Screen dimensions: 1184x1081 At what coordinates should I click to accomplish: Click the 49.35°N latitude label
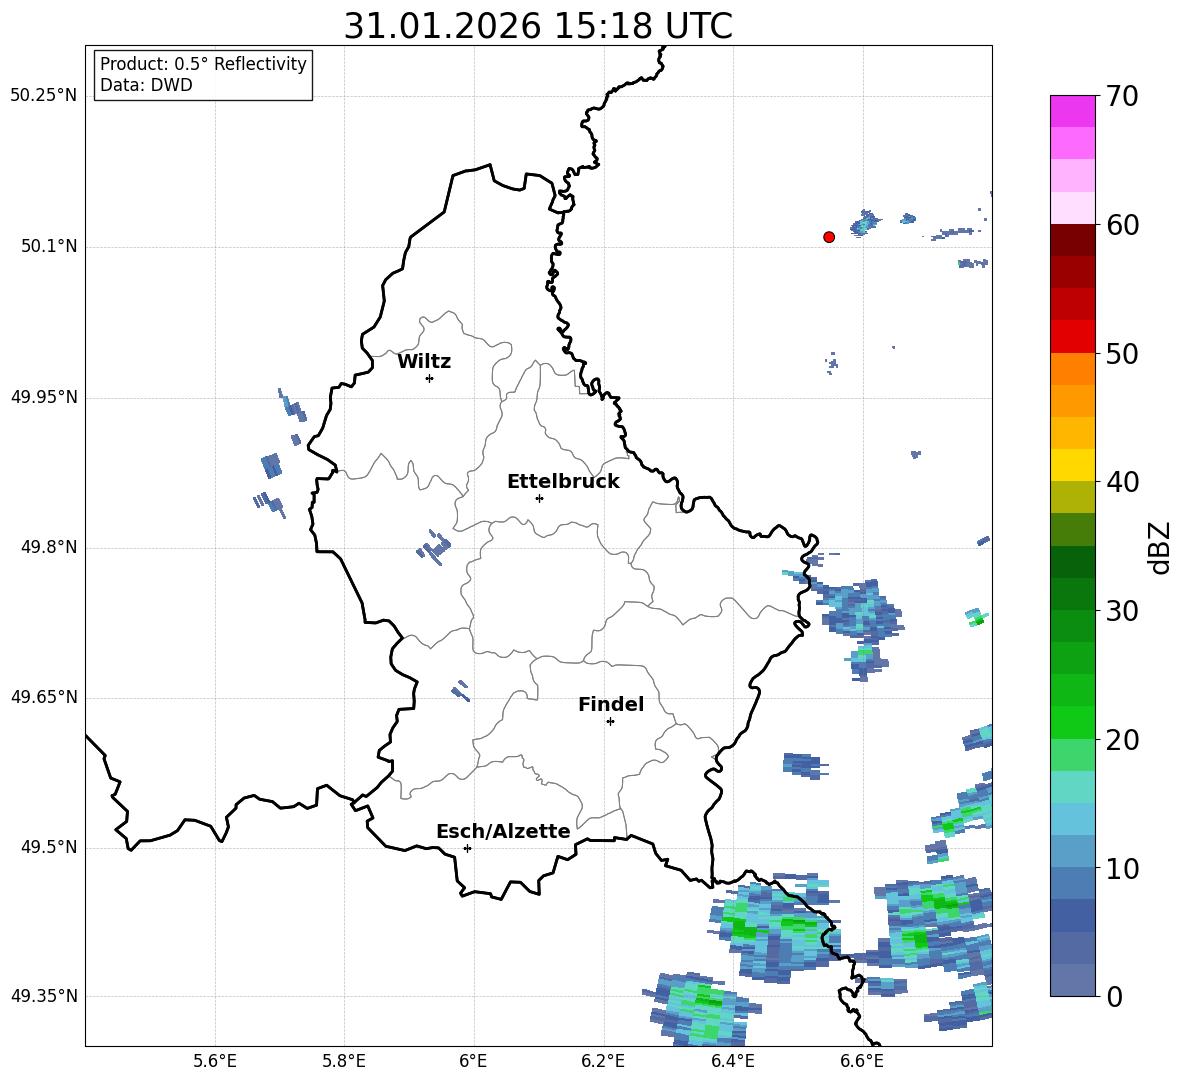click(x=44, y=996)
